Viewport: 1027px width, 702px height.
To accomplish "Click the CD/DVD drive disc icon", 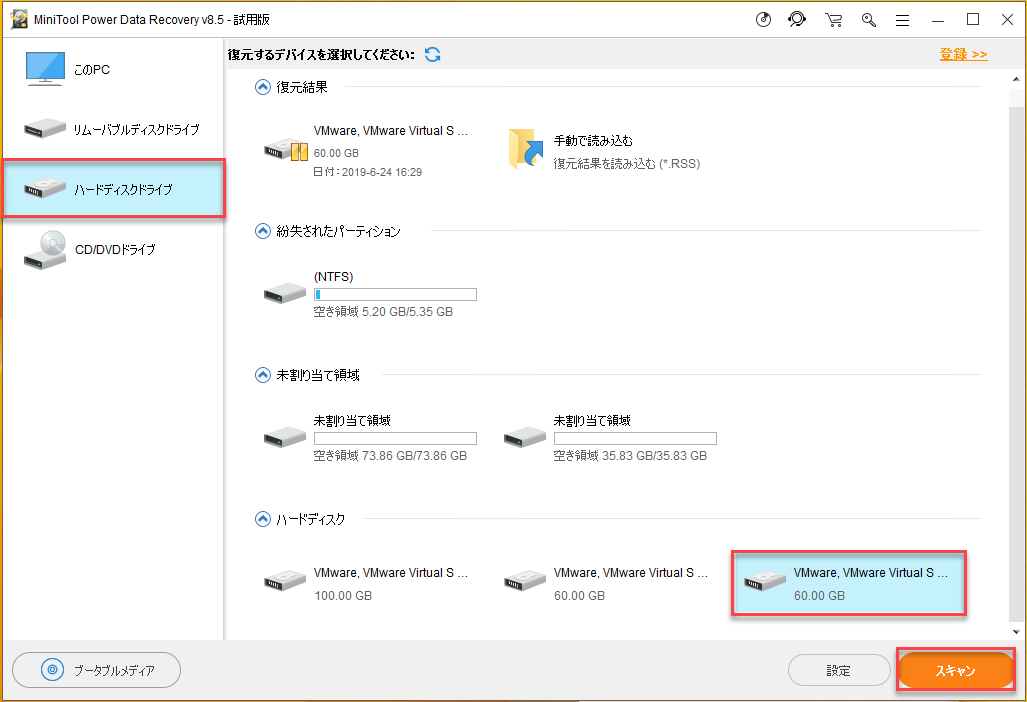I will click(45, 249).
